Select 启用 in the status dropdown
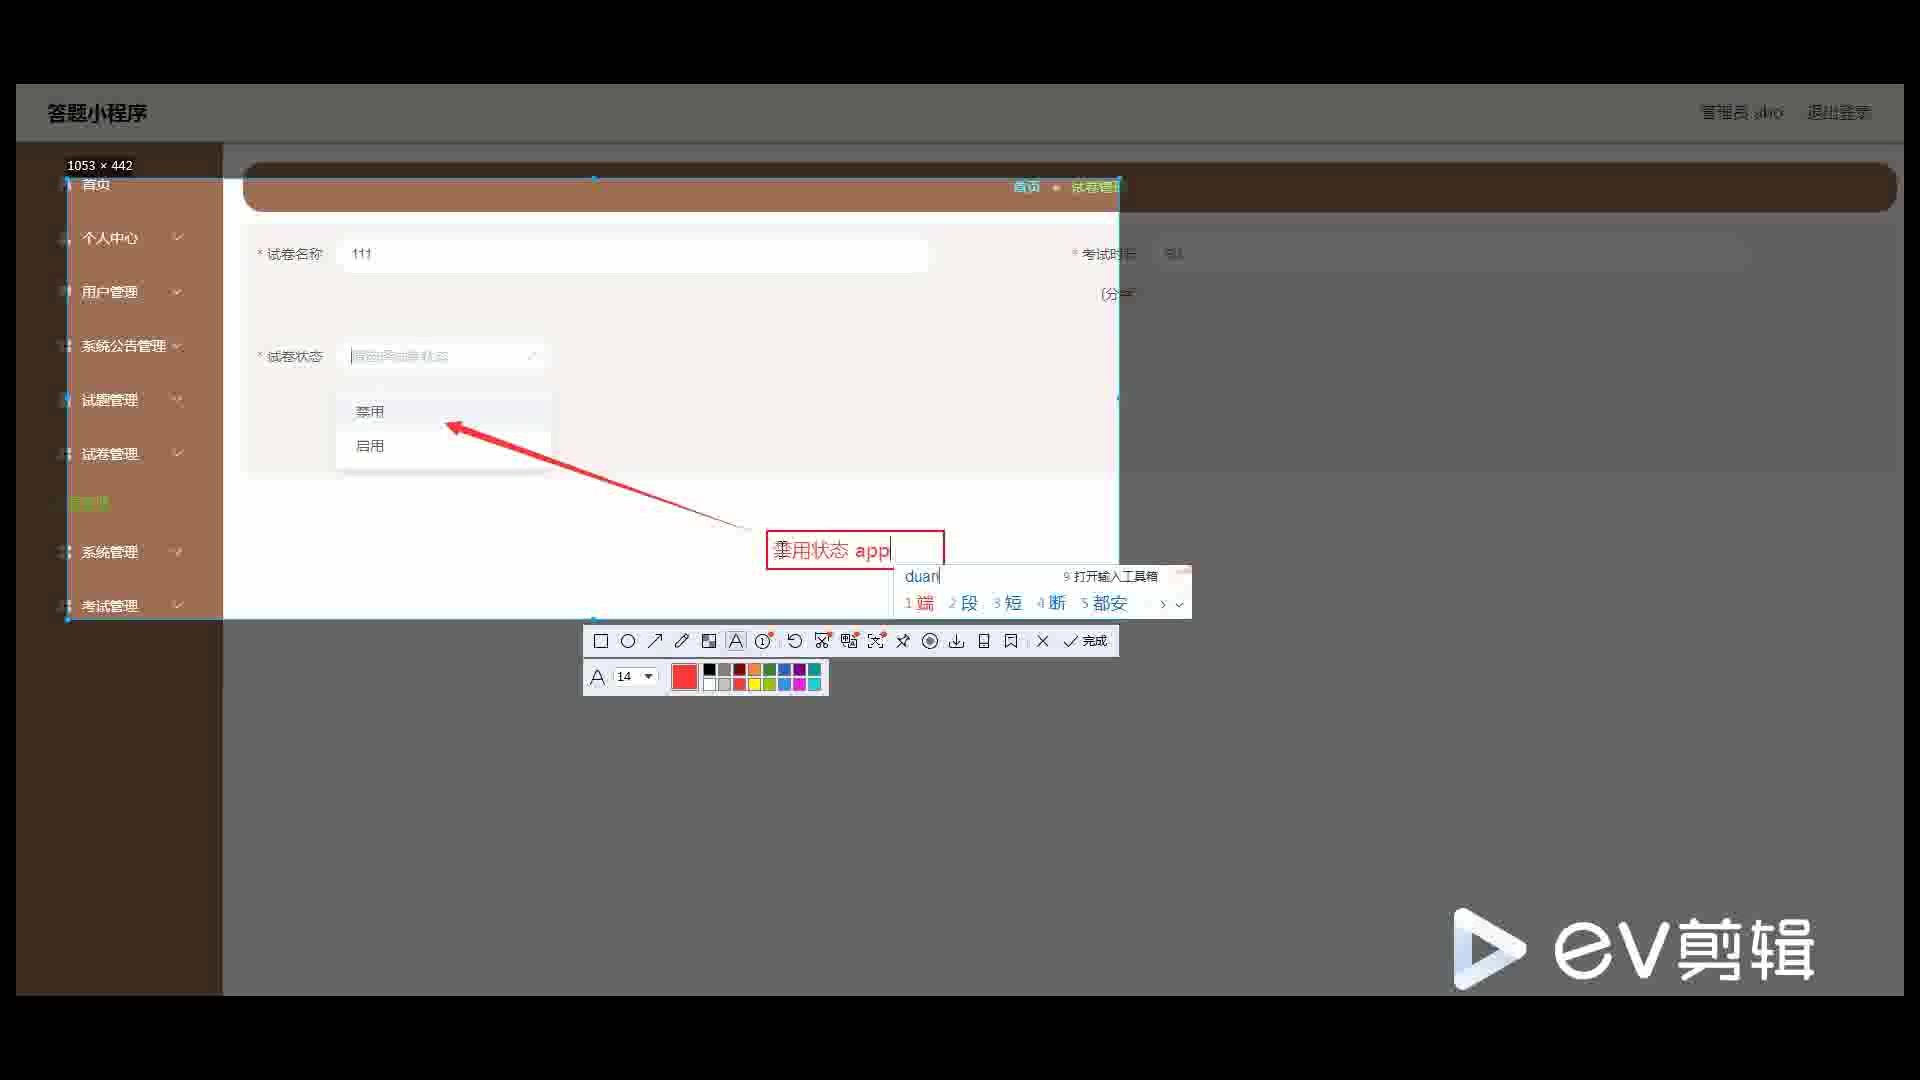Image resolution: width=1920 pixels, height=1080 pixels. pos(443,446)
